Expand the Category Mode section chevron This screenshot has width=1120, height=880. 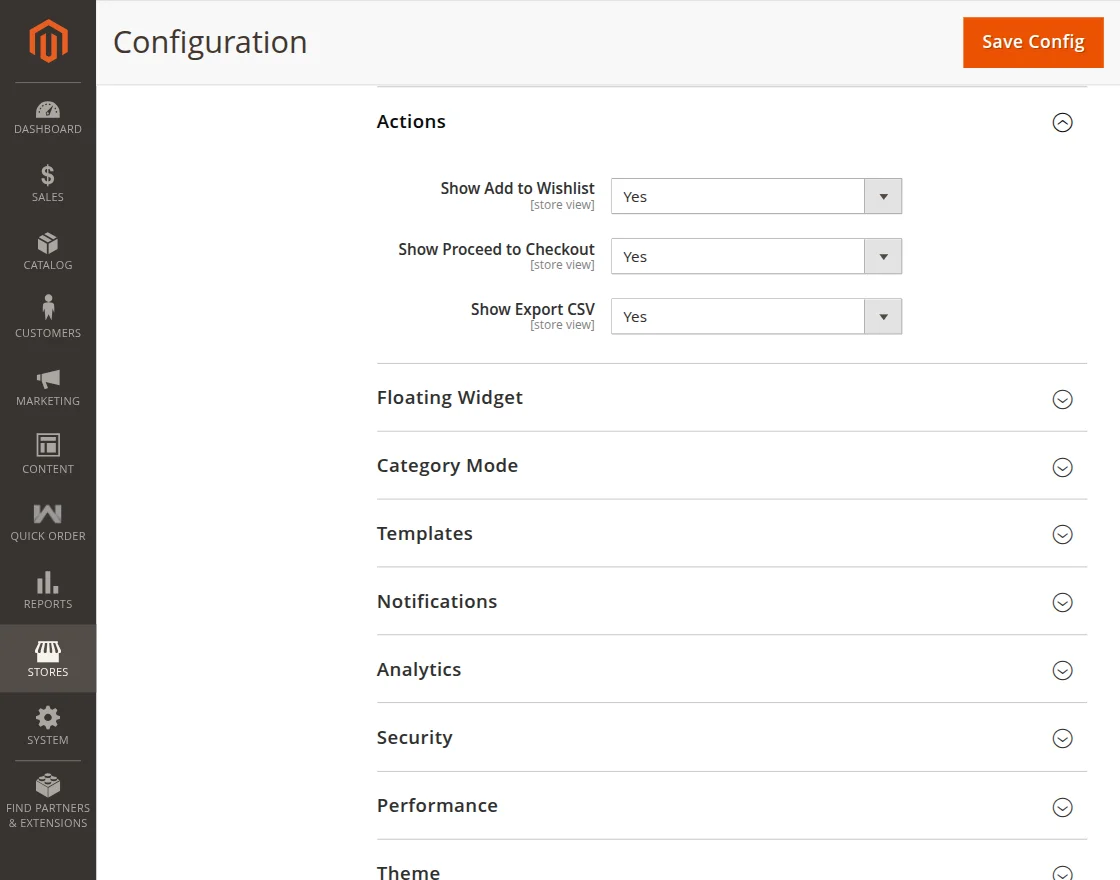[x=1062, y=467]
